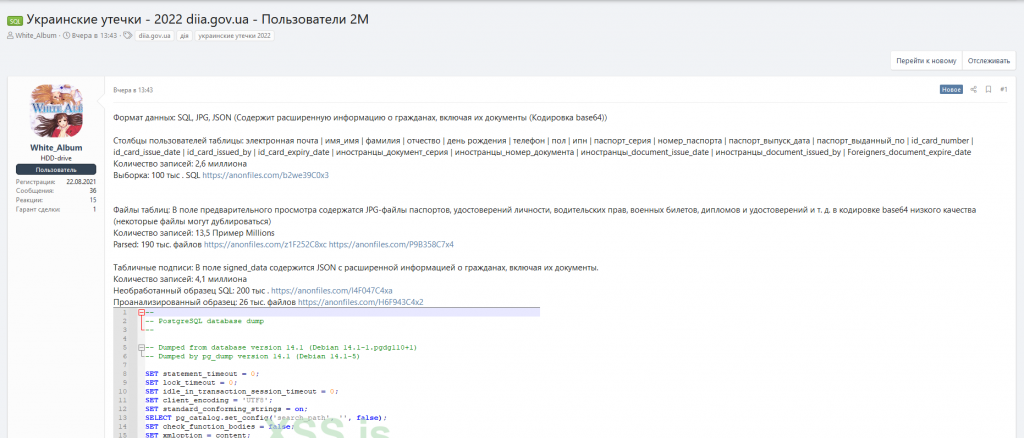
Task: Open the White_Album username under avatar
Action: pos(56,148)
